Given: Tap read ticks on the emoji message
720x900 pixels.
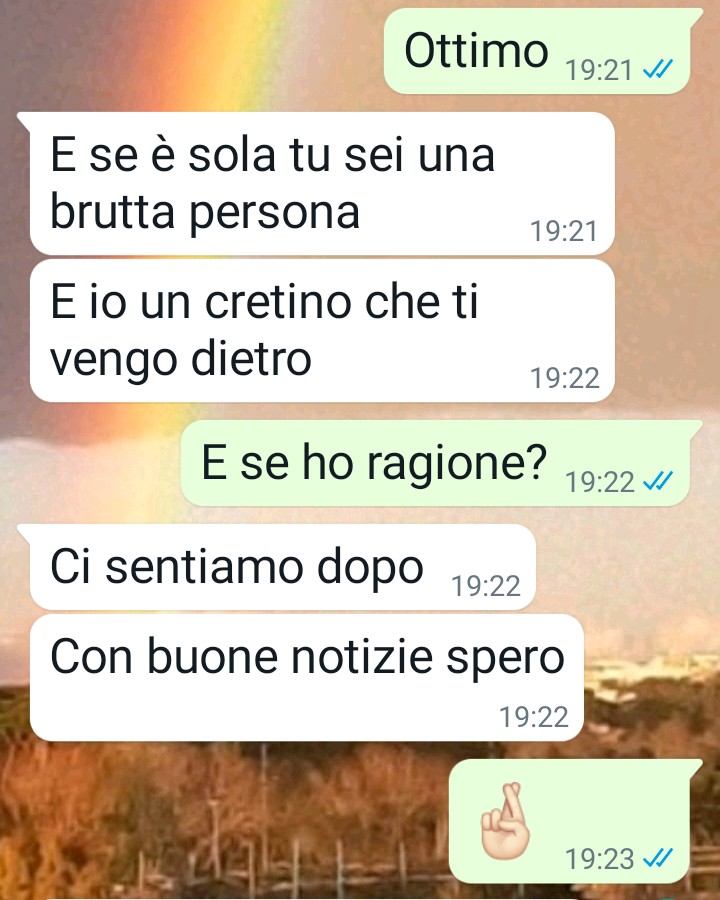Looking at the screenshot, I should (657, 858).
